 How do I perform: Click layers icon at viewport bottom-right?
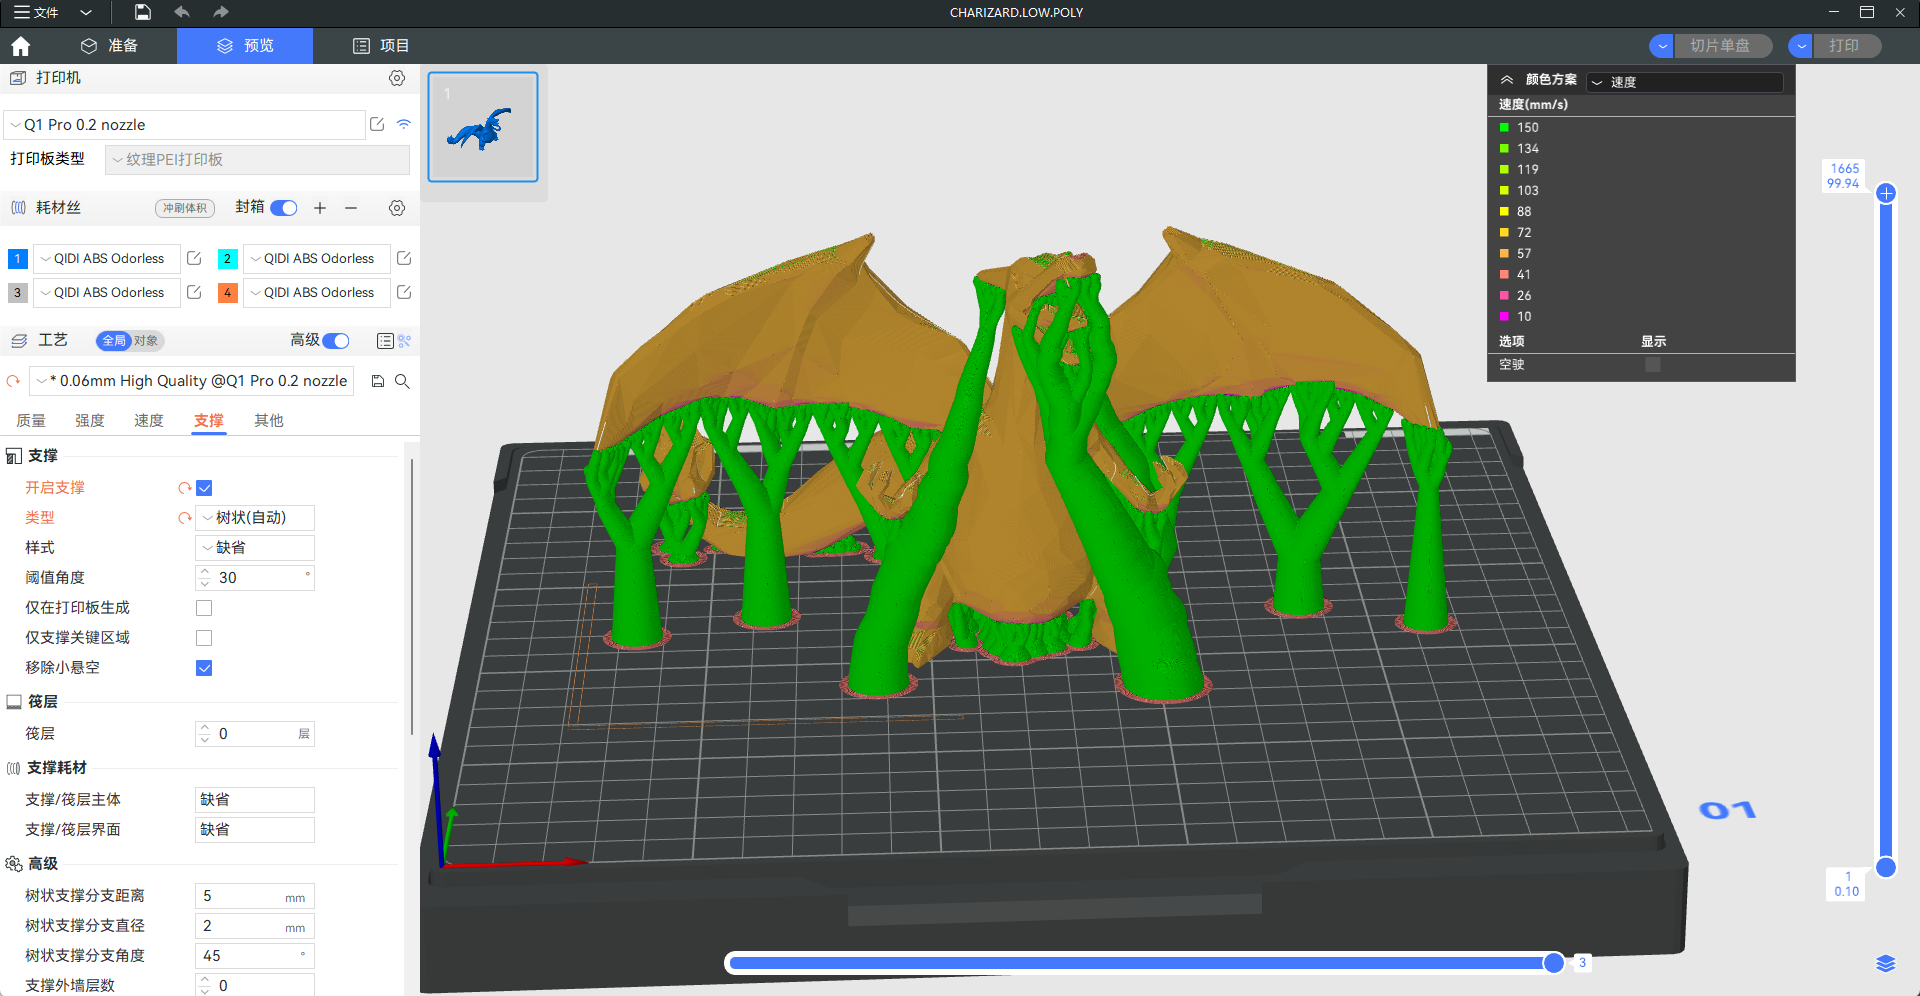pyautogui.click(x=1885, y=963)
